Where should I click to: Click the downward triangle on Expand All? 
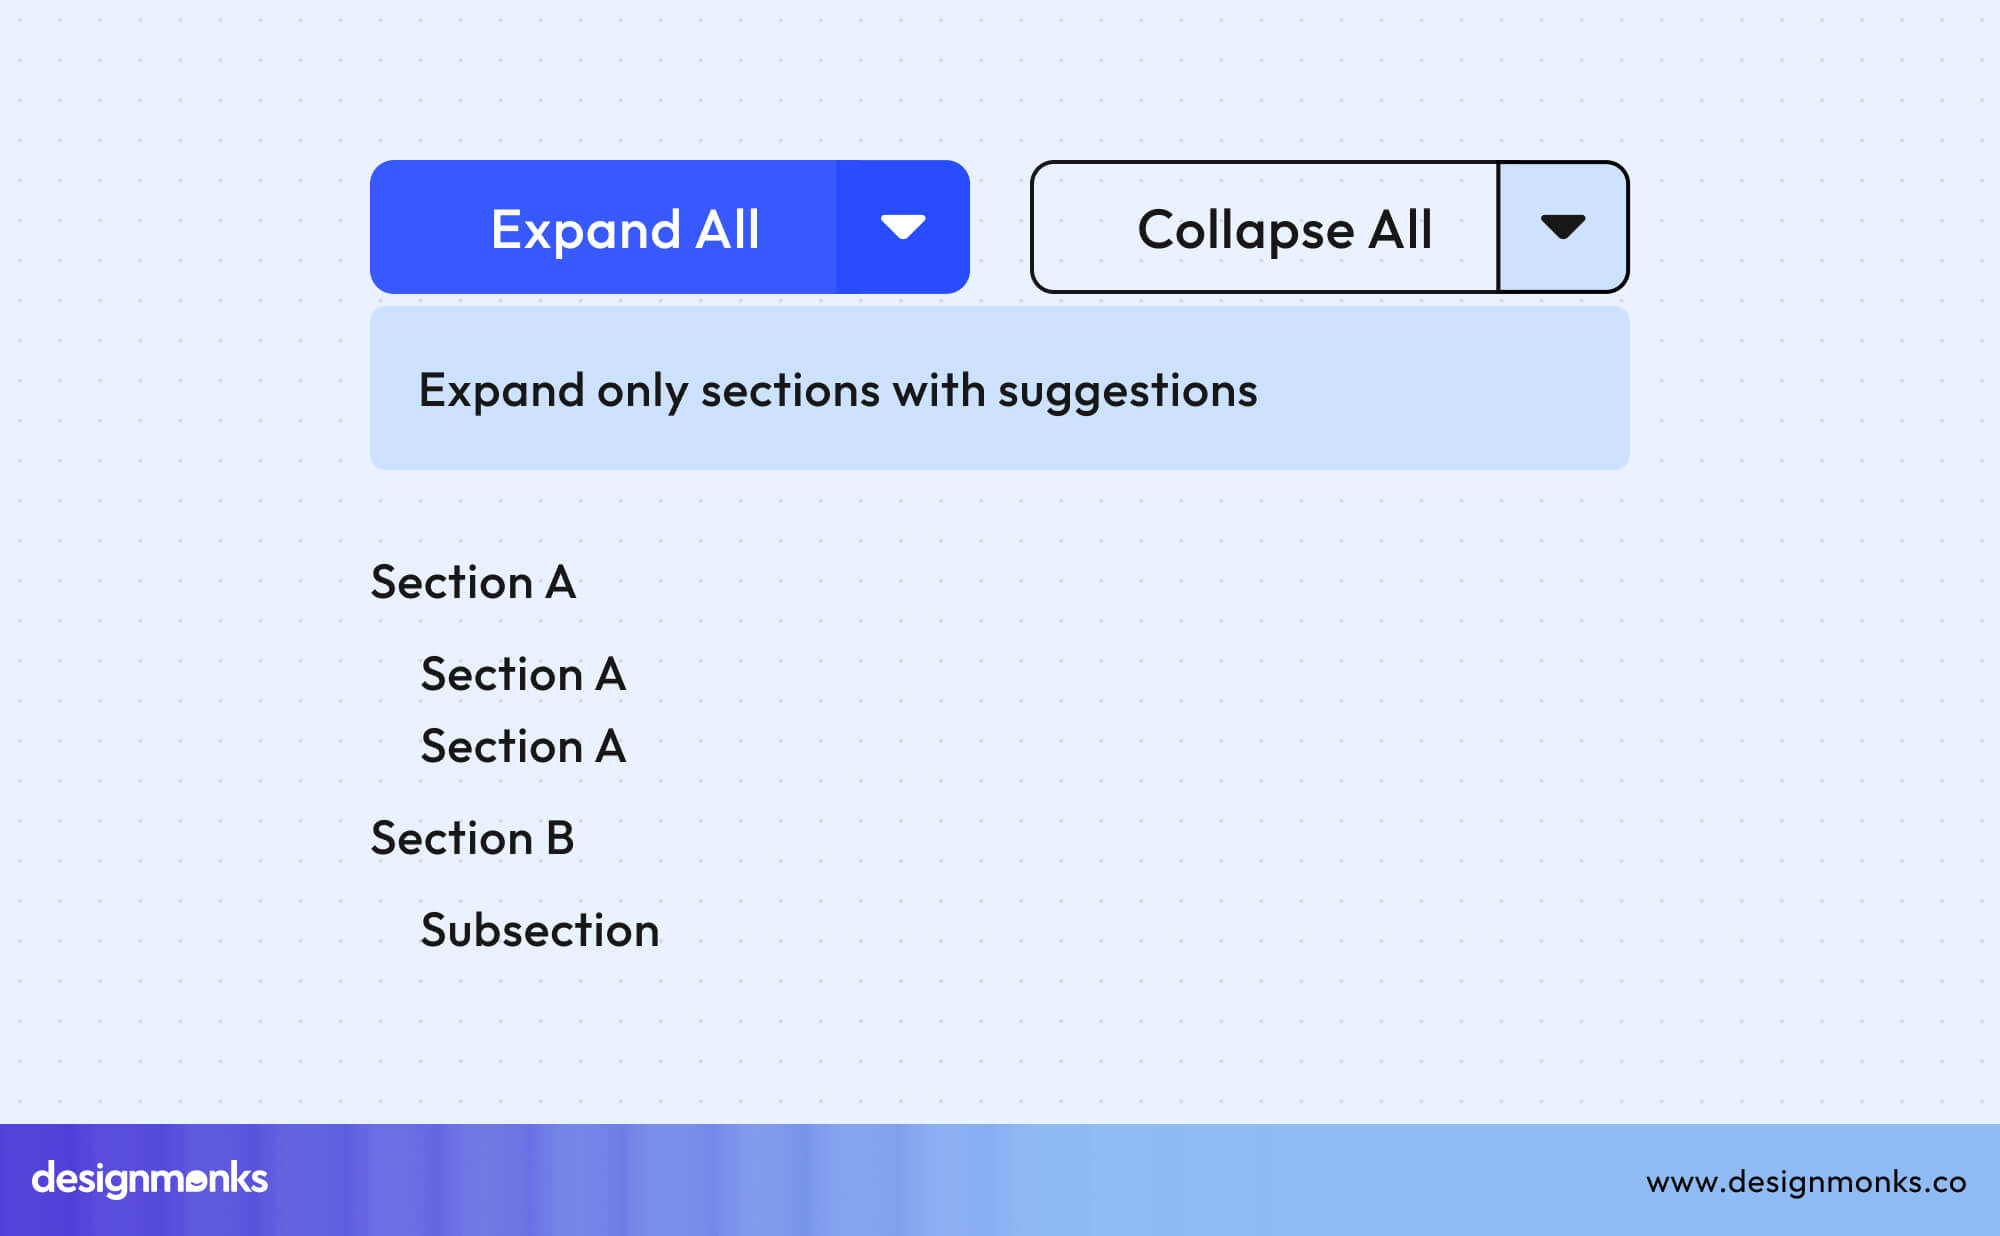[x=903, y=227]
